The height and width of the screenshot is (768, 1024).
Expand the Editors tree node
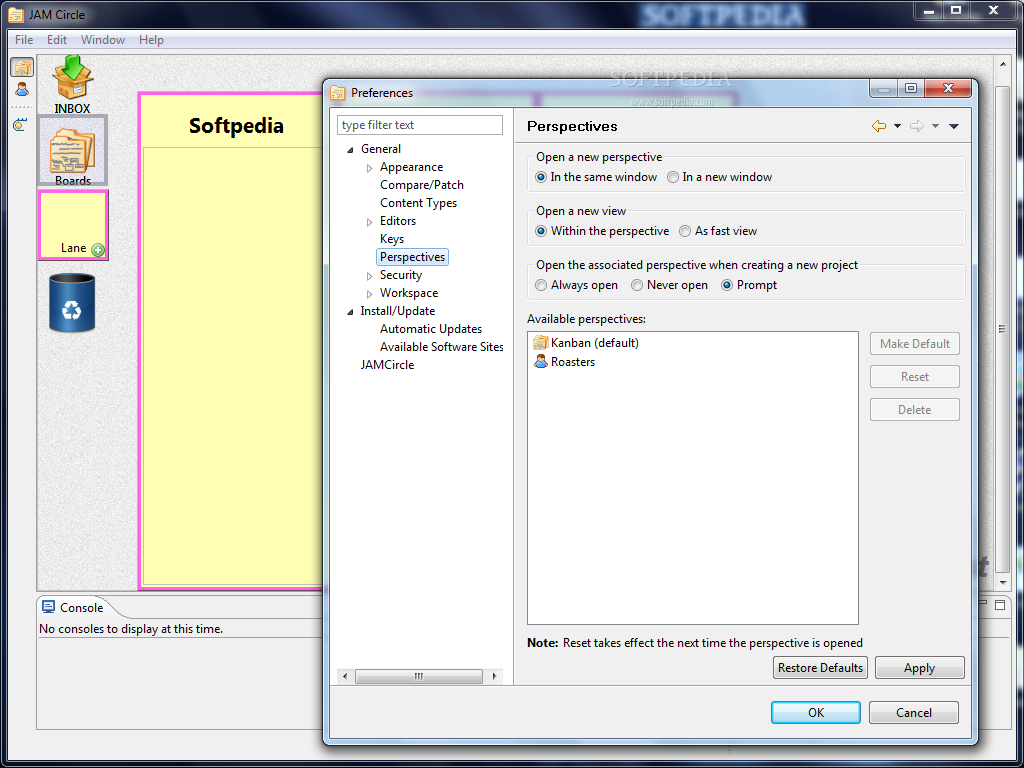pos(370,222)
